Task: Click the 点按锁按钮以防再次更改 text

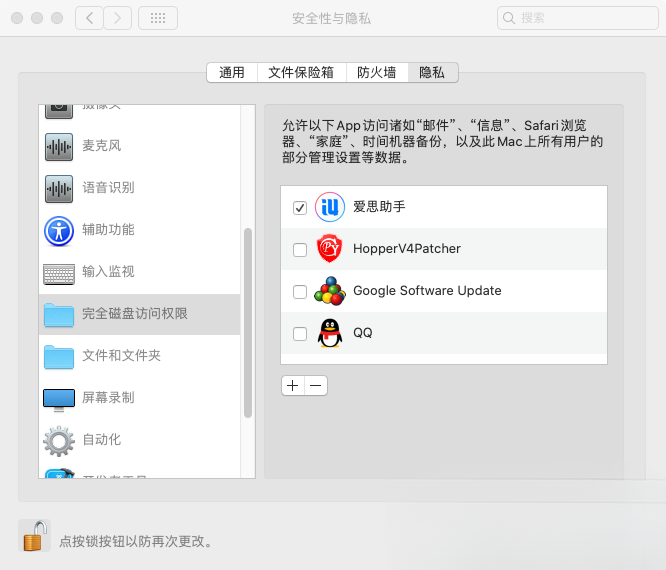Action: click(136, 542)
